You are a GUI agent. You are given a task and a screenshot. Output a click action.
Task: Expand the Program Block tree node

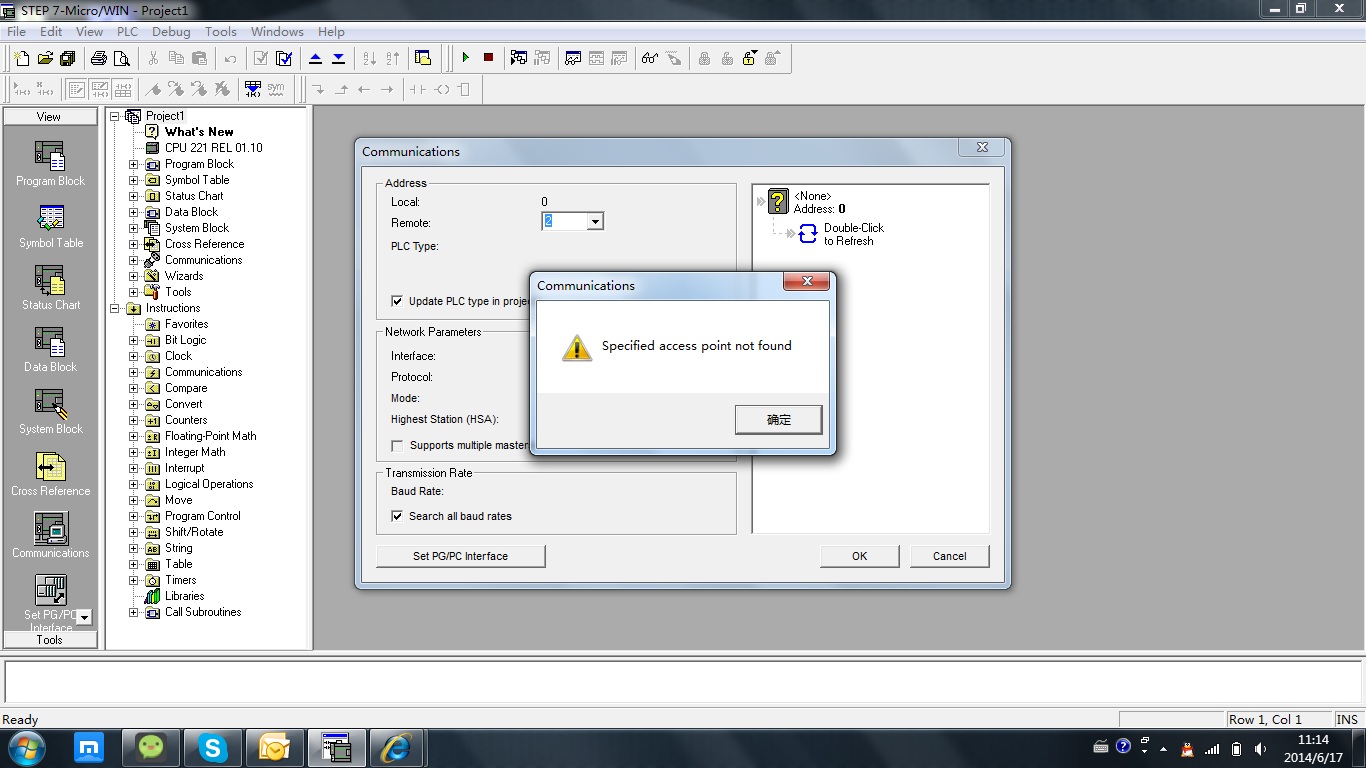point(133,164)
